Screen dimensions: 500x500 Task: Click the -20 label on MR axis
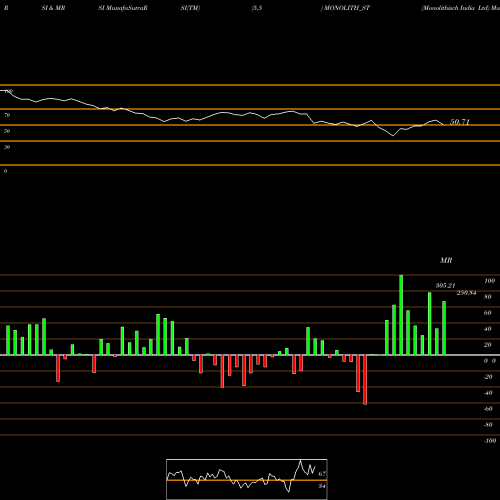[x=488, y=377]
